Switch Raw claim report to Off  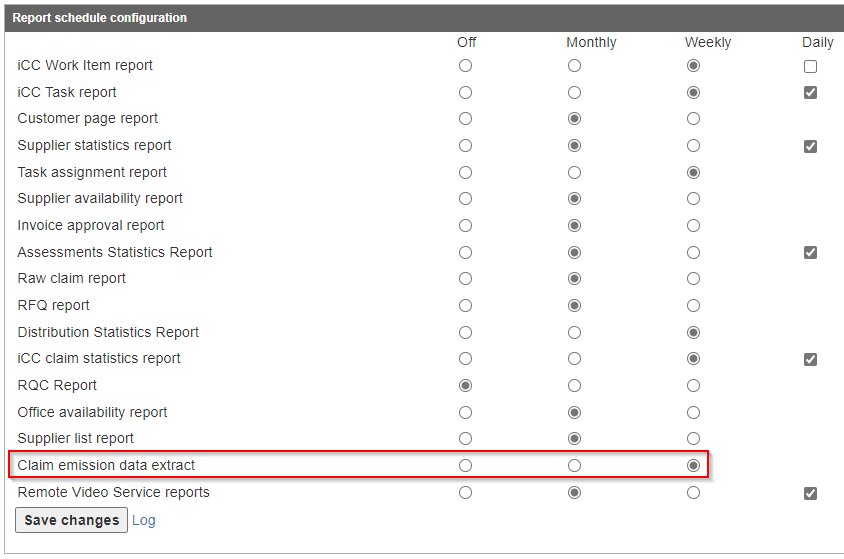[465, 279]
